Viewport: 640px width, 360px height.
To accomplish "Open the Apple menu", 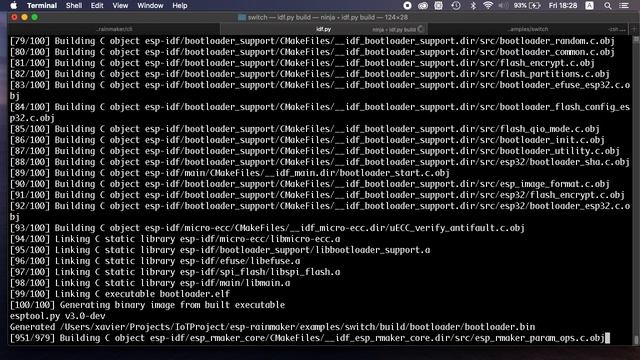I will (13, 5).
